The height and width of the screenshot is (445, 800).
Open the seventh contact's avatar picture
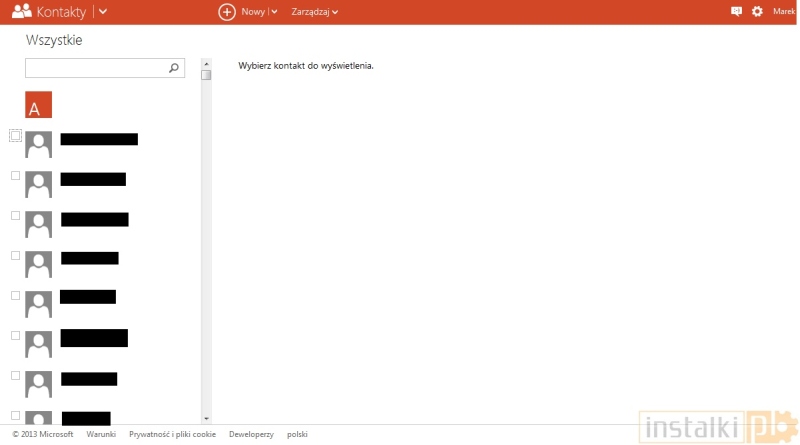point(38,384)
